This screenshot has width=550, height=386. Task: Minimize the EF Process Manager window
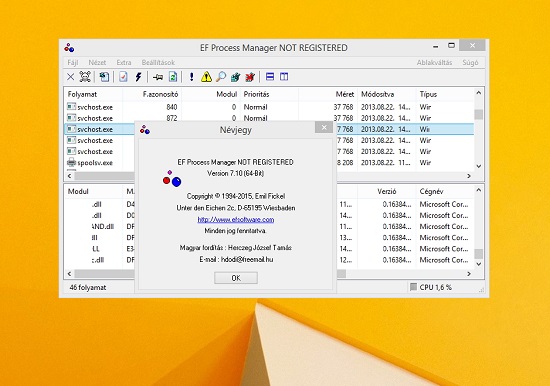[x=436, y=46]
